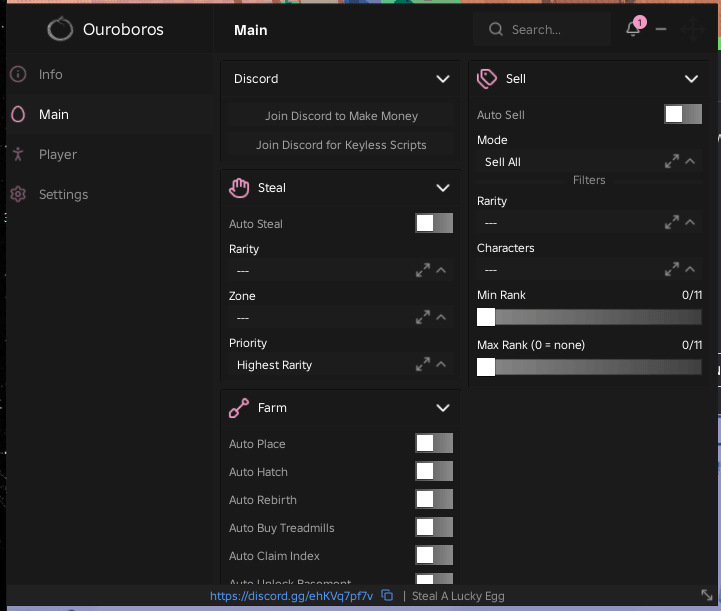Go to the Info tab

click(x=109, y=74)
